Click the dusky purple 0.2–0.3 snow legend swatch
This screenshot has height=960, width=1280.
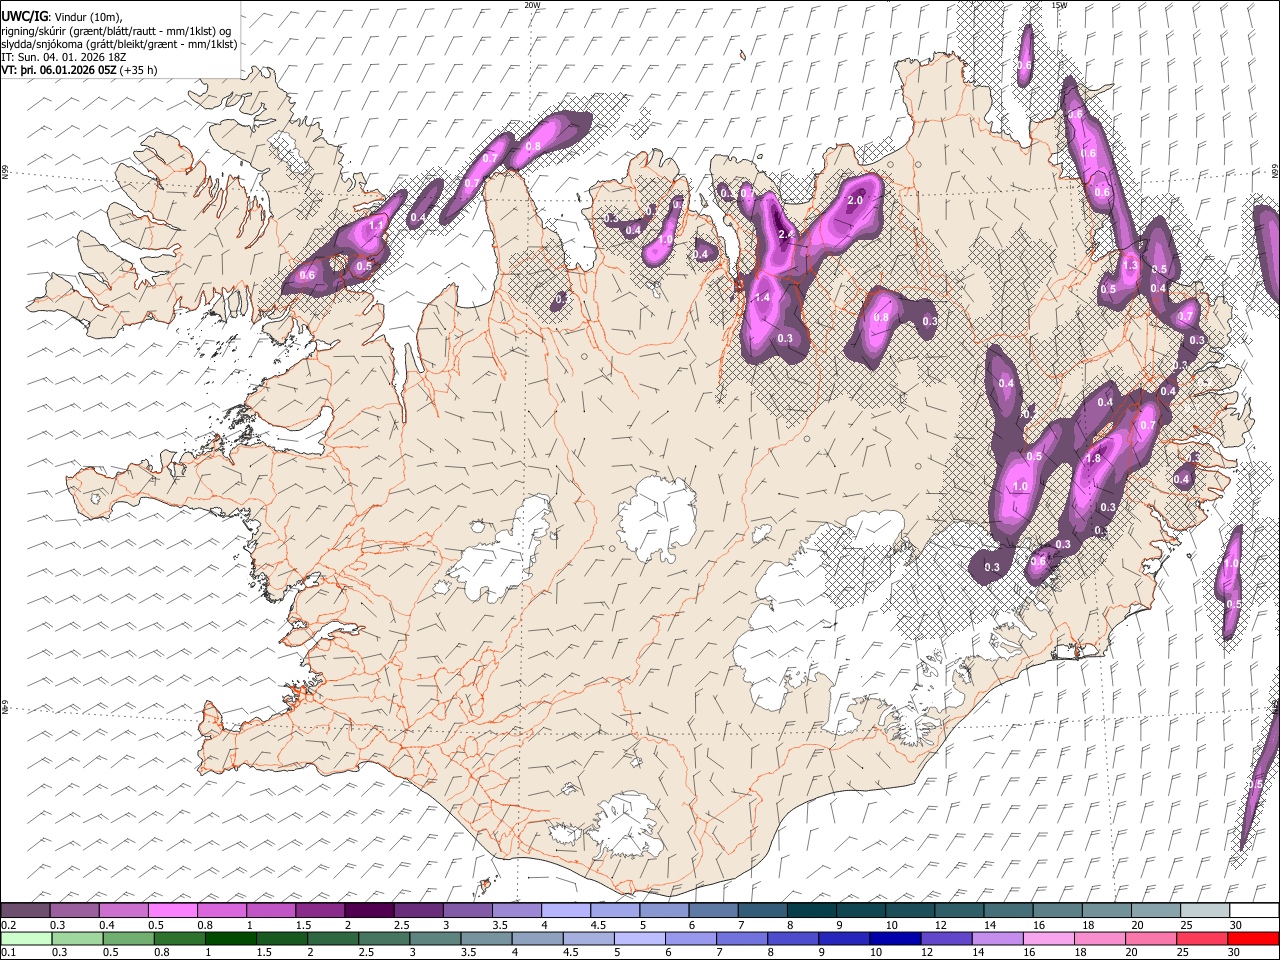click(x=25, y=910)
